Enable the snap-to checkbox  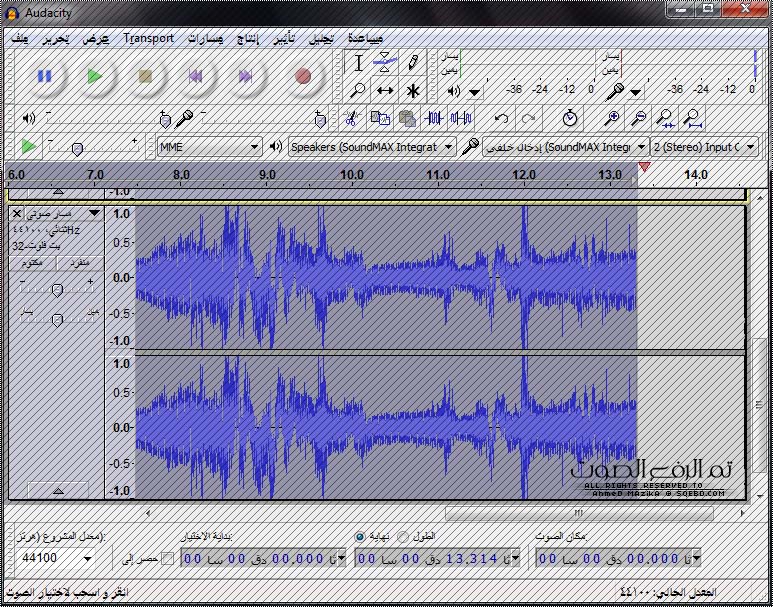[x=167, y=558]
